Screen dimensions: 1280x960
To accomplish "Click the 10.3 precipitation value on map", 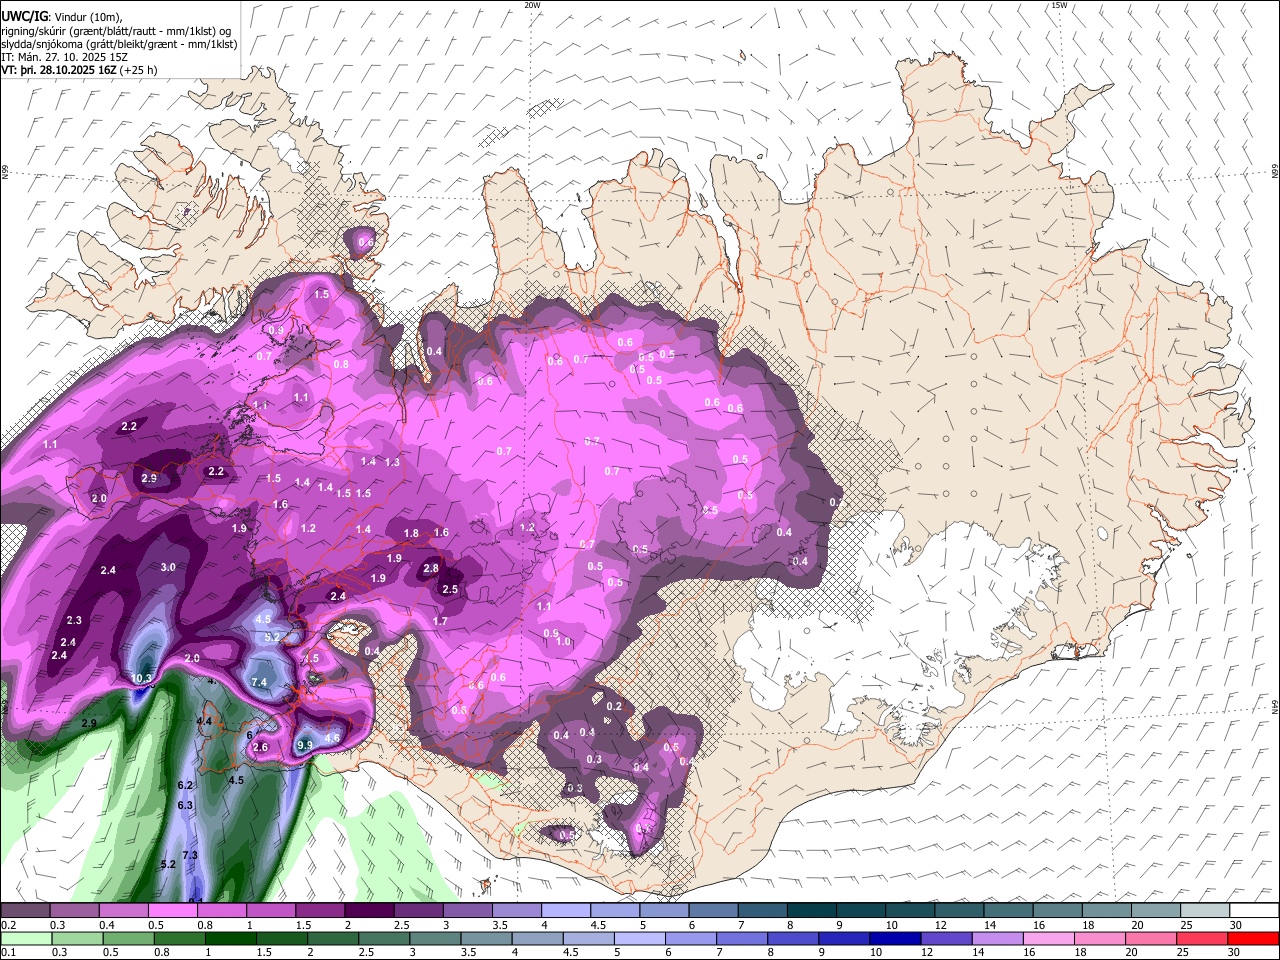I will 141,678.
